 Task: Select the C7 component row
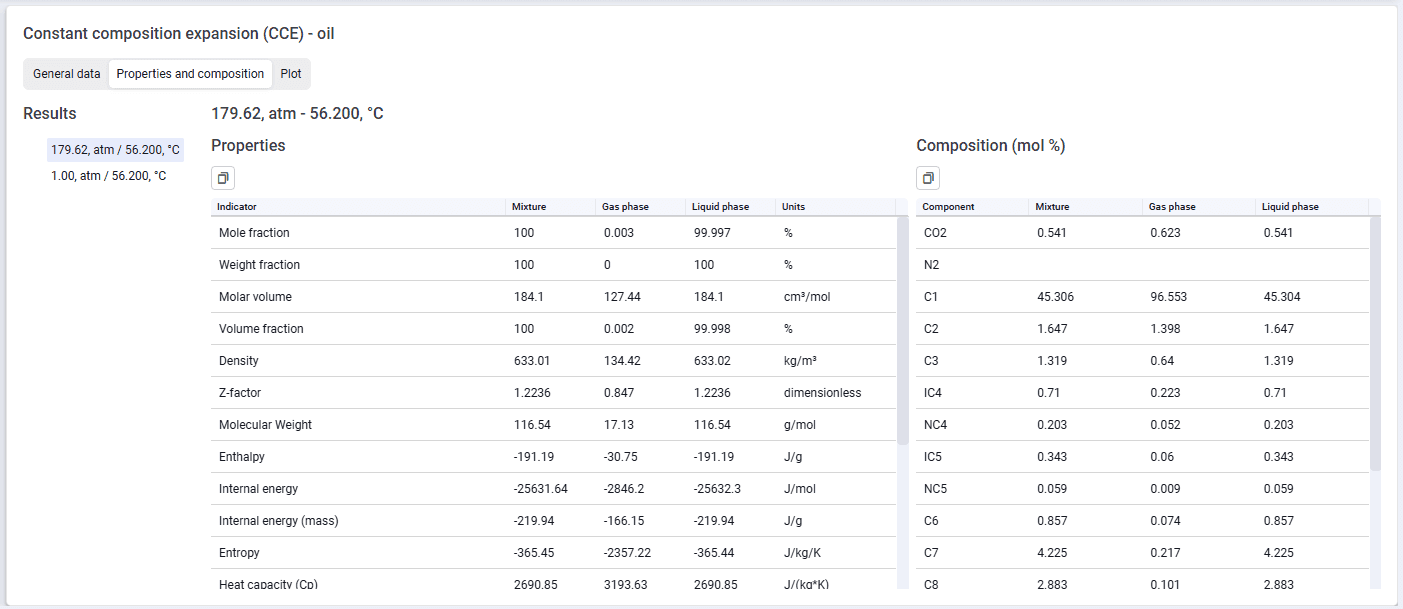[x=1143, y=553]
